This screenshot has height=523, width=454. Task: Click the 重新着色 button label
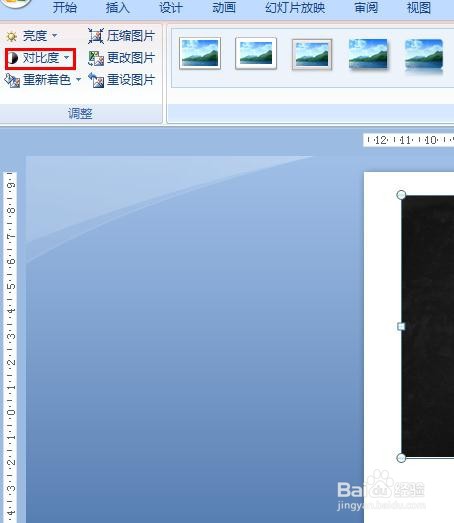(x=47, y=80)
